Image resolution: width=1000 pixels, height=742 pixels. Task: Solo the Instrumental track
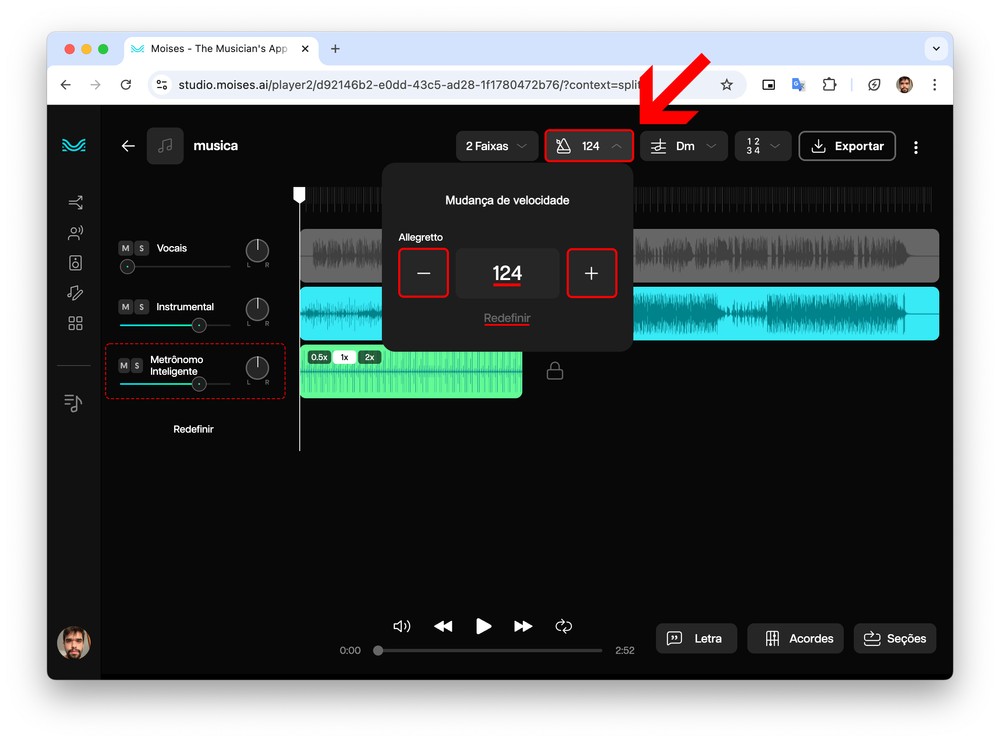[141, 307]
